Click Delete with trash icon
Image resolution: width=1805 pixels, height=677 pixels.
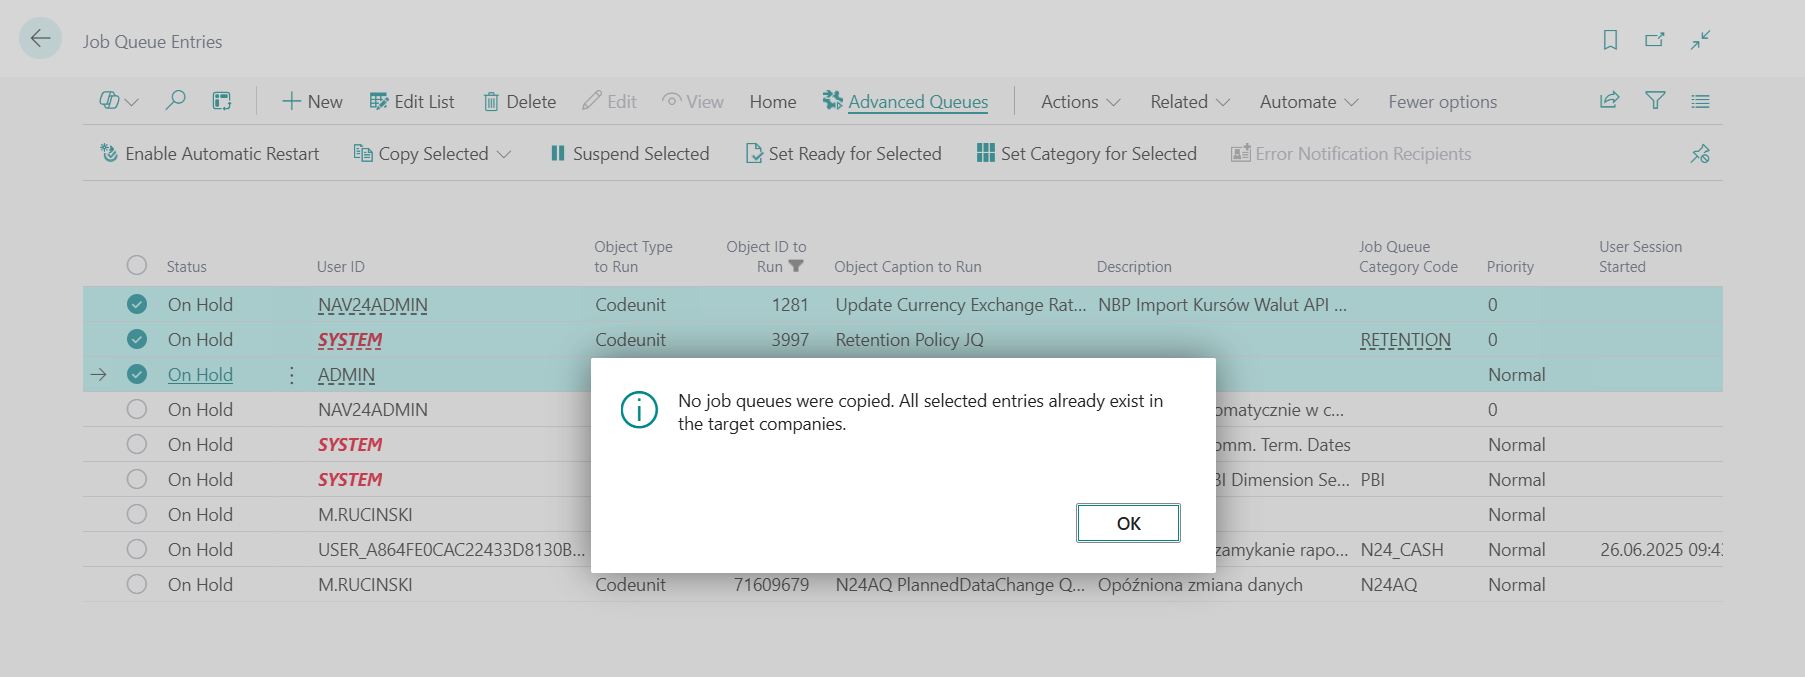click(x=519, y=101)
